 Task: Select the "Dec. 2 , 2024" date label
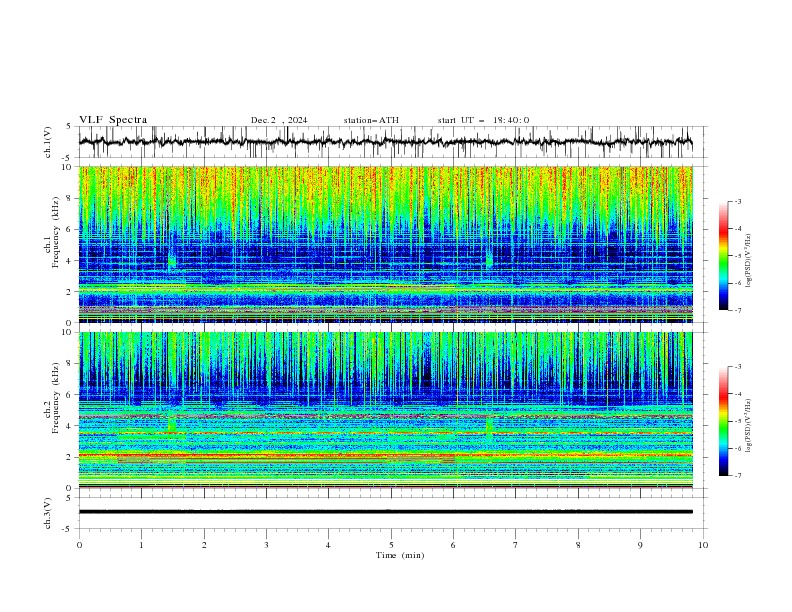click(279, 120)
